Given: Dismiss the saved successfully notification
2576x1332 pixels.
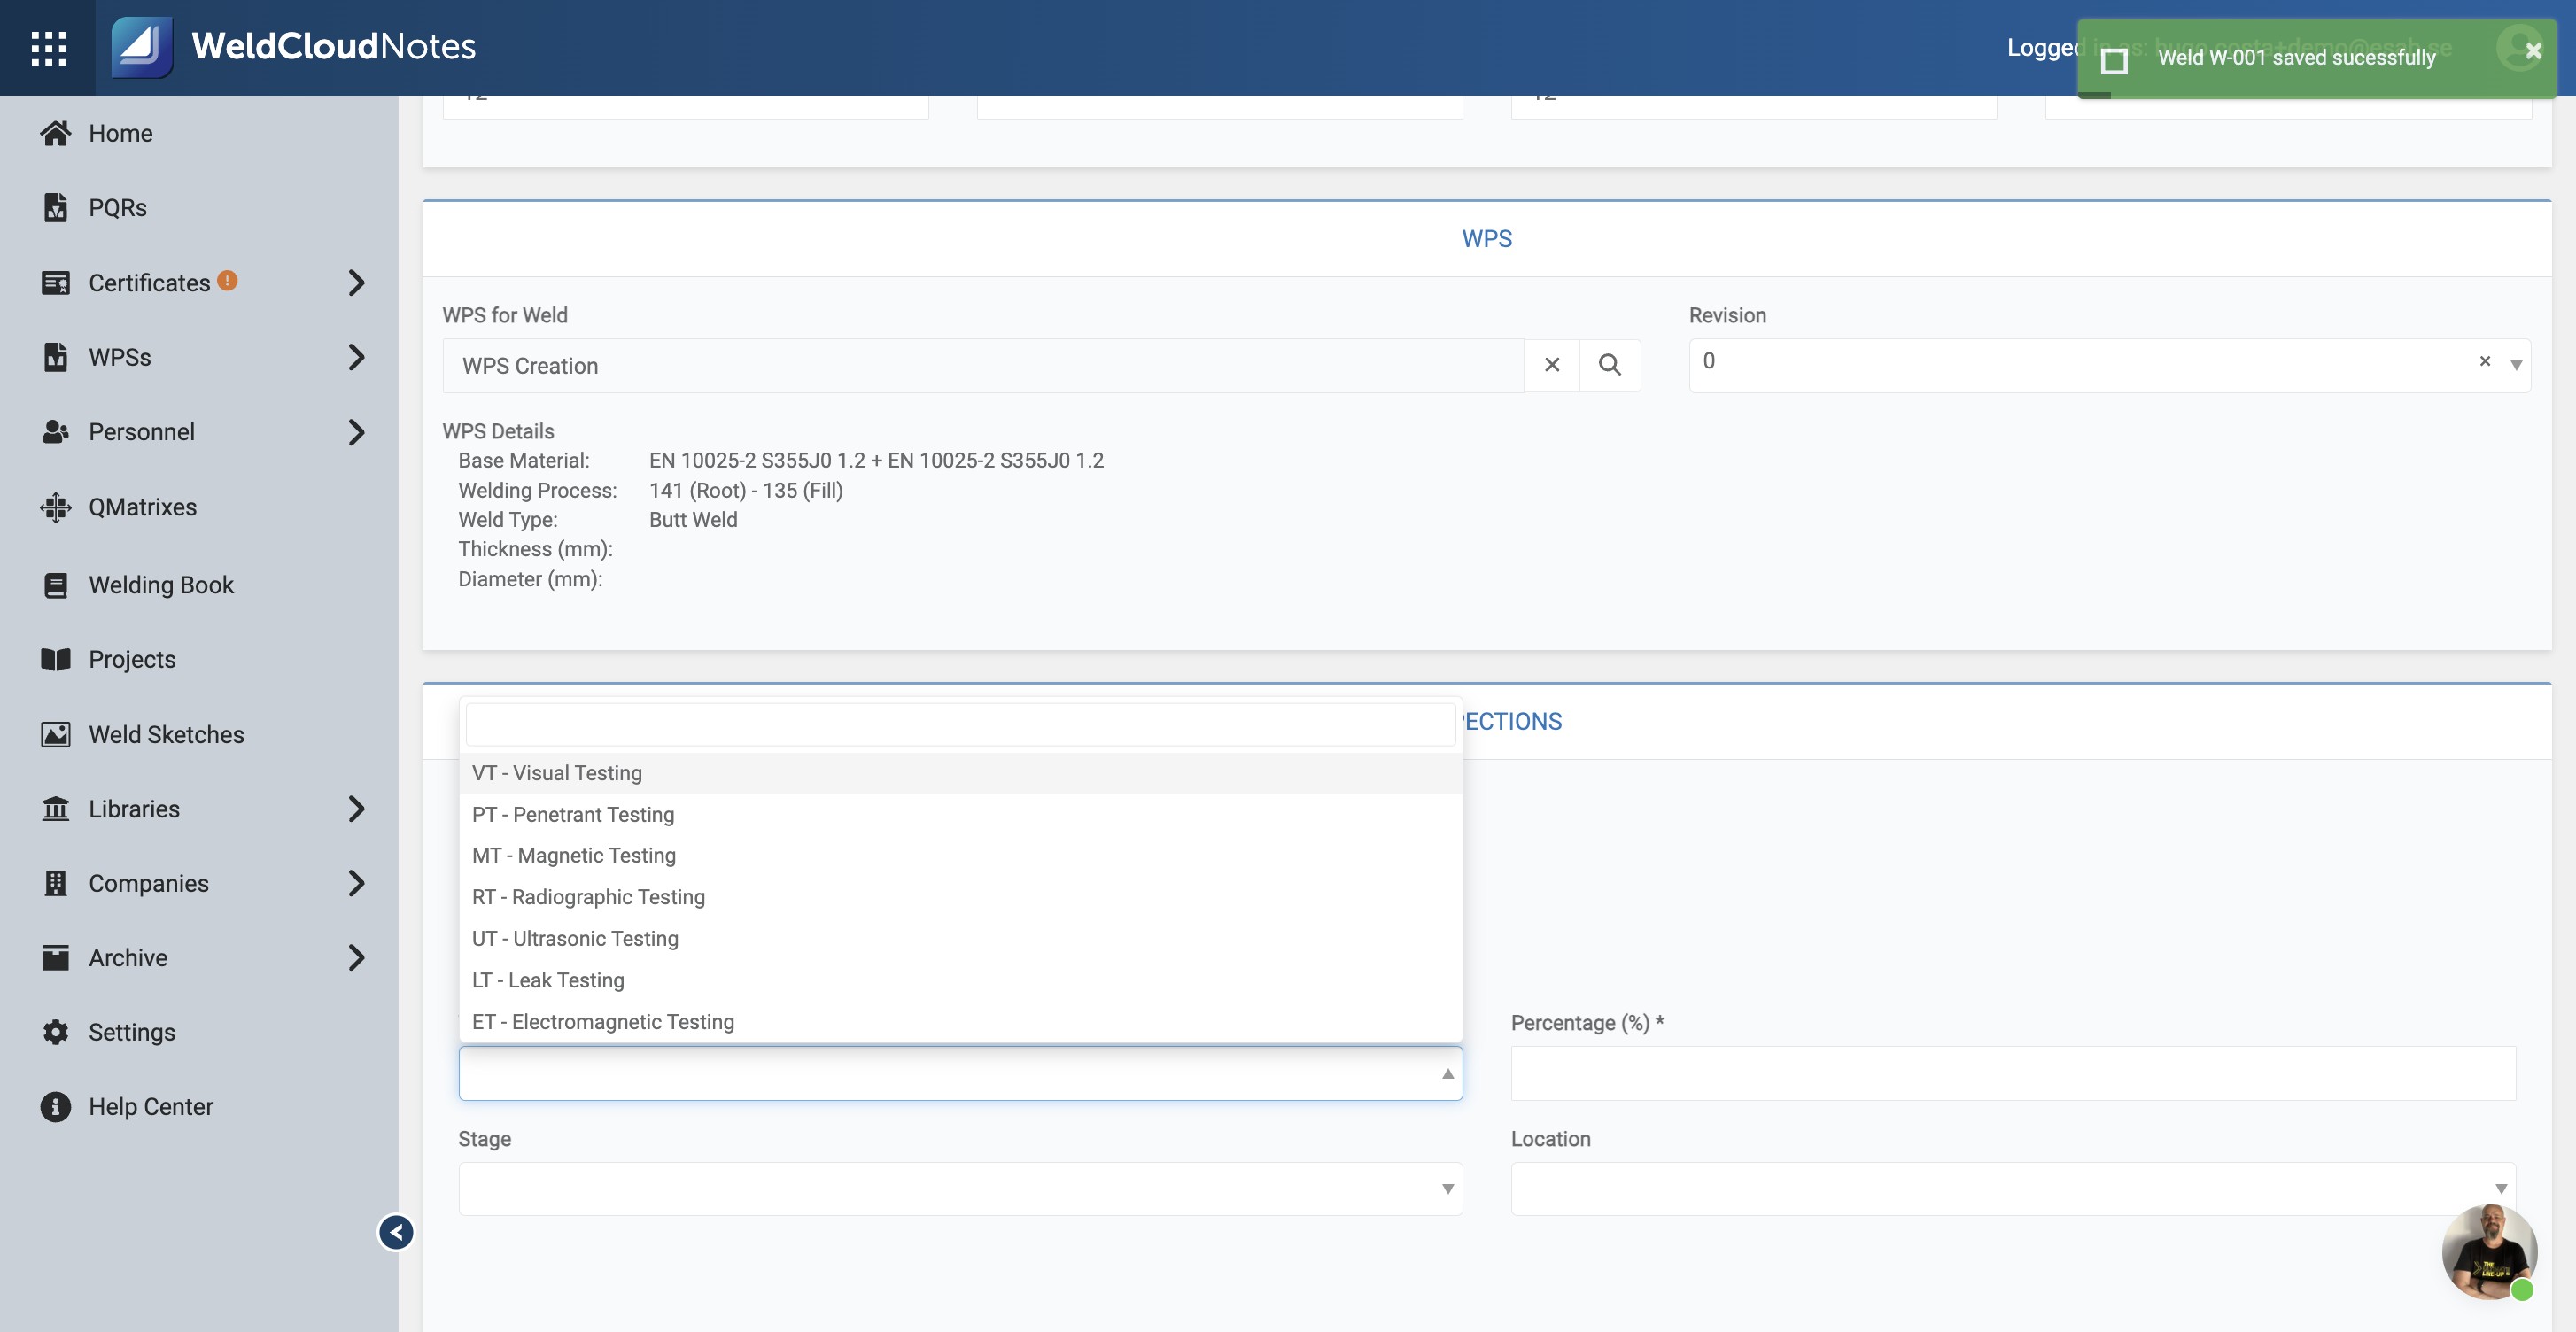Looking at the screenshot, I should (x=2533, y=50).
